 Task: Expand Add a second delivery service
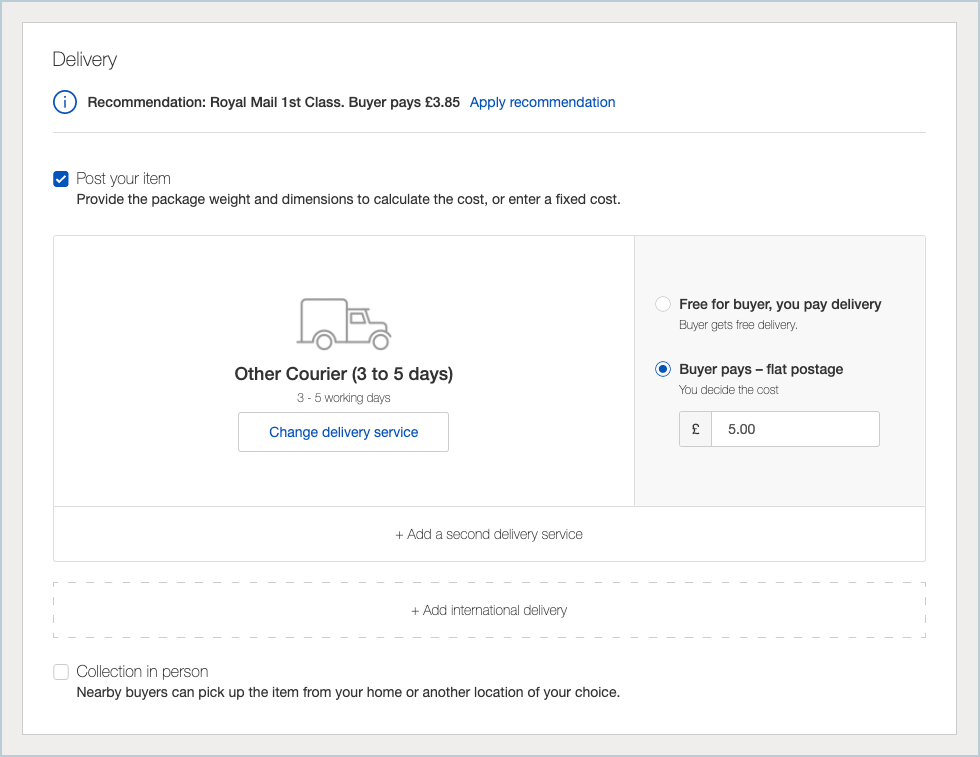click(x=489, y=534)
